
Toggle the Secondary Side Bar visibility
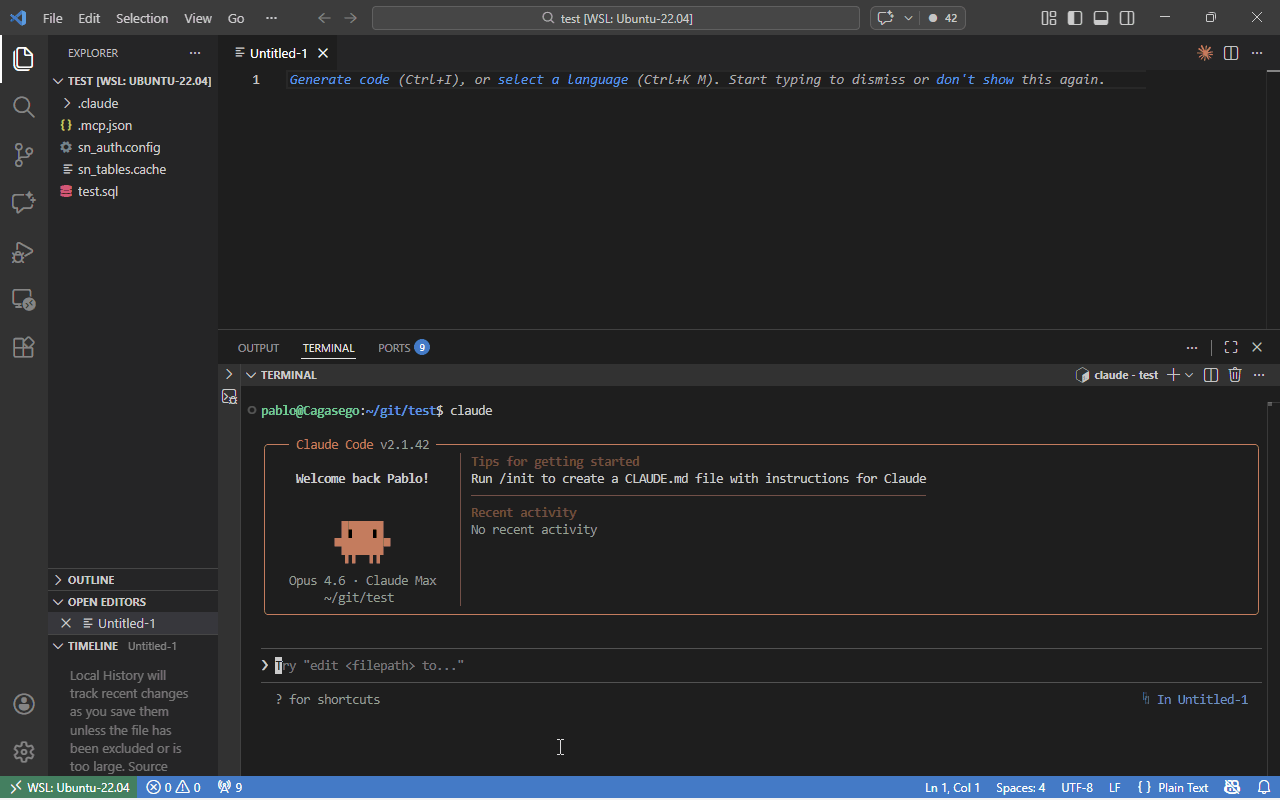(x=1127, y=18)
